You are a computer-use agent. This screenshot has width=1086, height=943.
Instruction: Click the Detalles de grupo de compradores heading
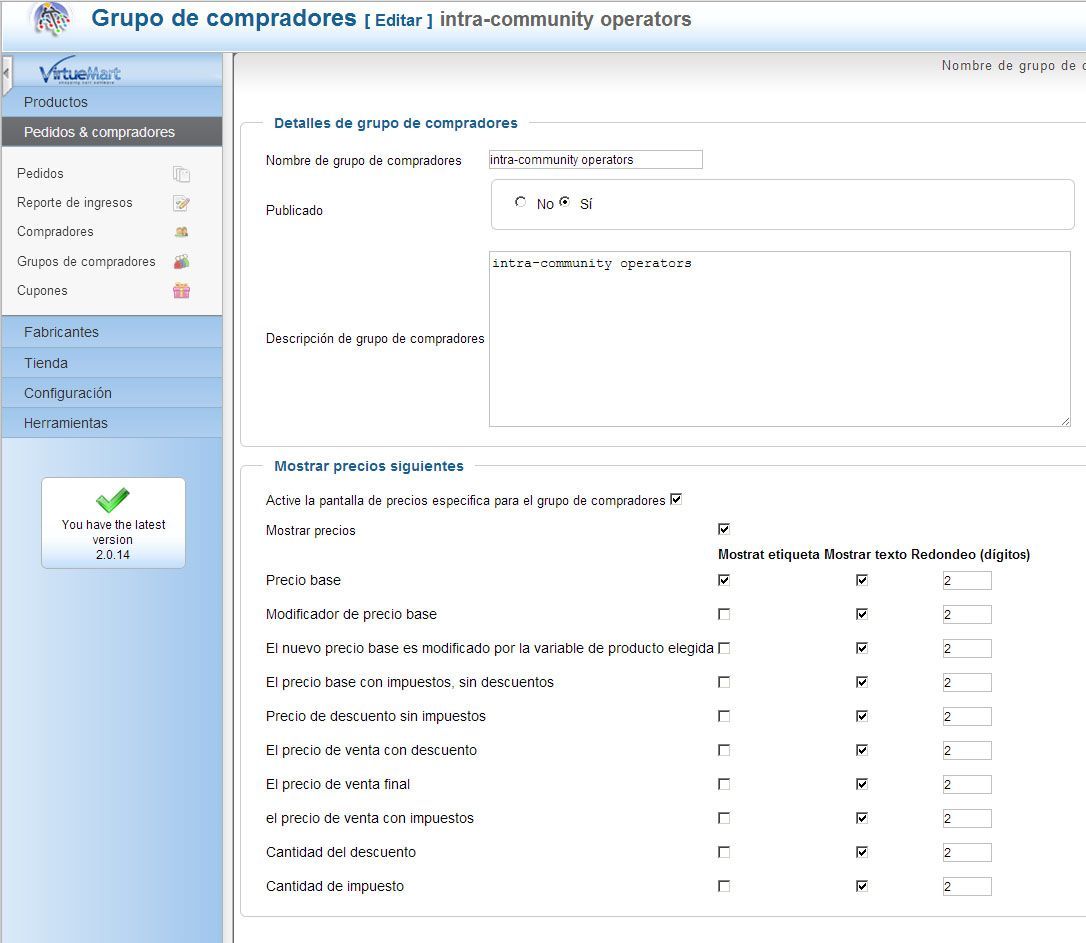pyautogui.click(x=395, y=123)
